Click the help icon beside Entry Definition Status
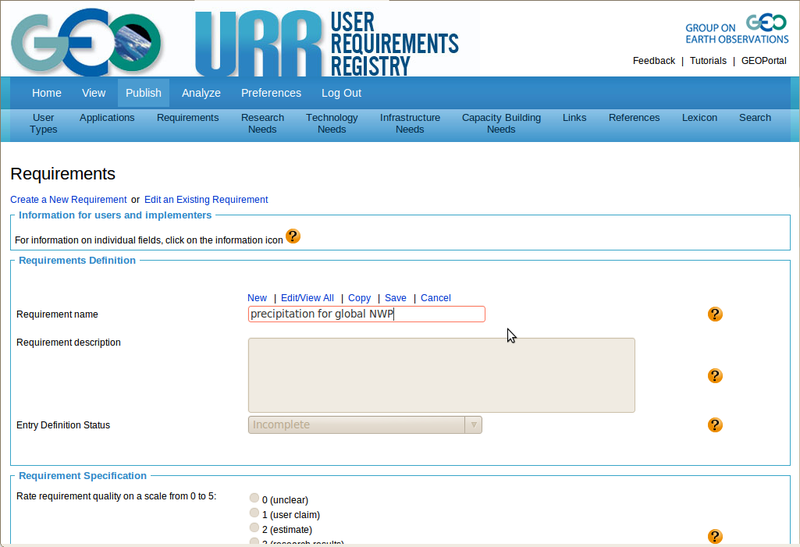 (715, 425)
